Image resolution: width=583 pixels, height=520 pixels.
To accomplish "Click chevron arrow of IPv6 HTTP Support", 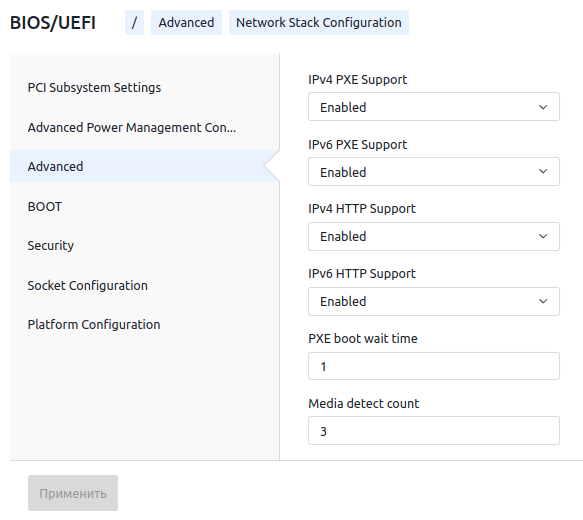I will [543, 301].
